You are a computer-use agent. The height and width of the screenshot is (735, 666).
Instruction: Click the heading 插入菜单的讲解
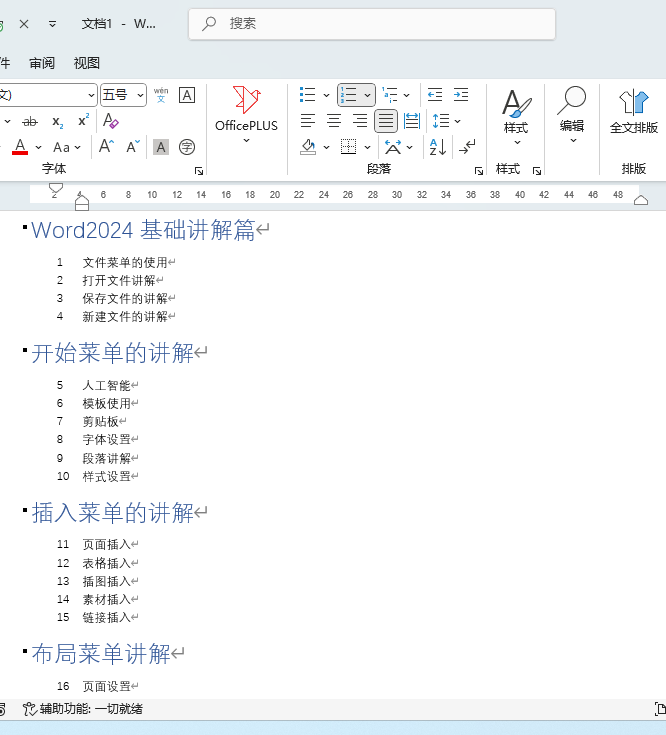pos(112,513)
